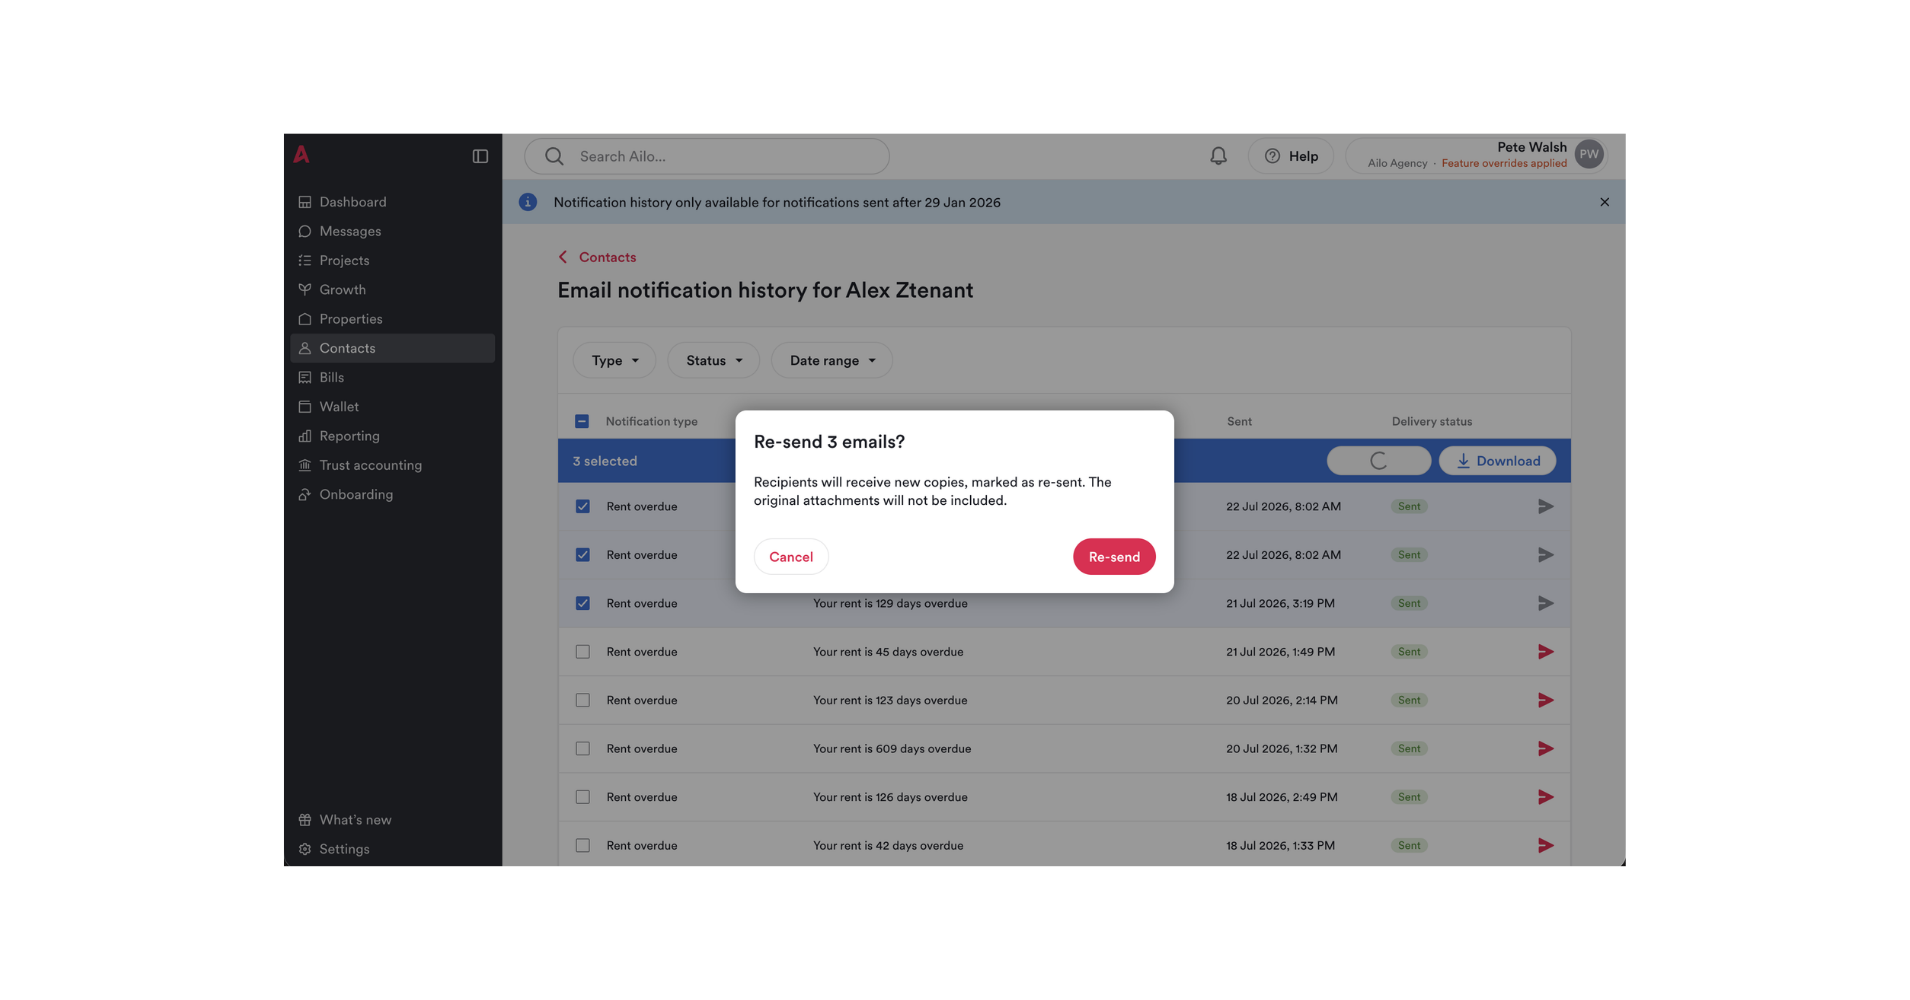The image size is (1910, 1000).
Task: Open Projects in the sidebar
Action: point(392,260)
